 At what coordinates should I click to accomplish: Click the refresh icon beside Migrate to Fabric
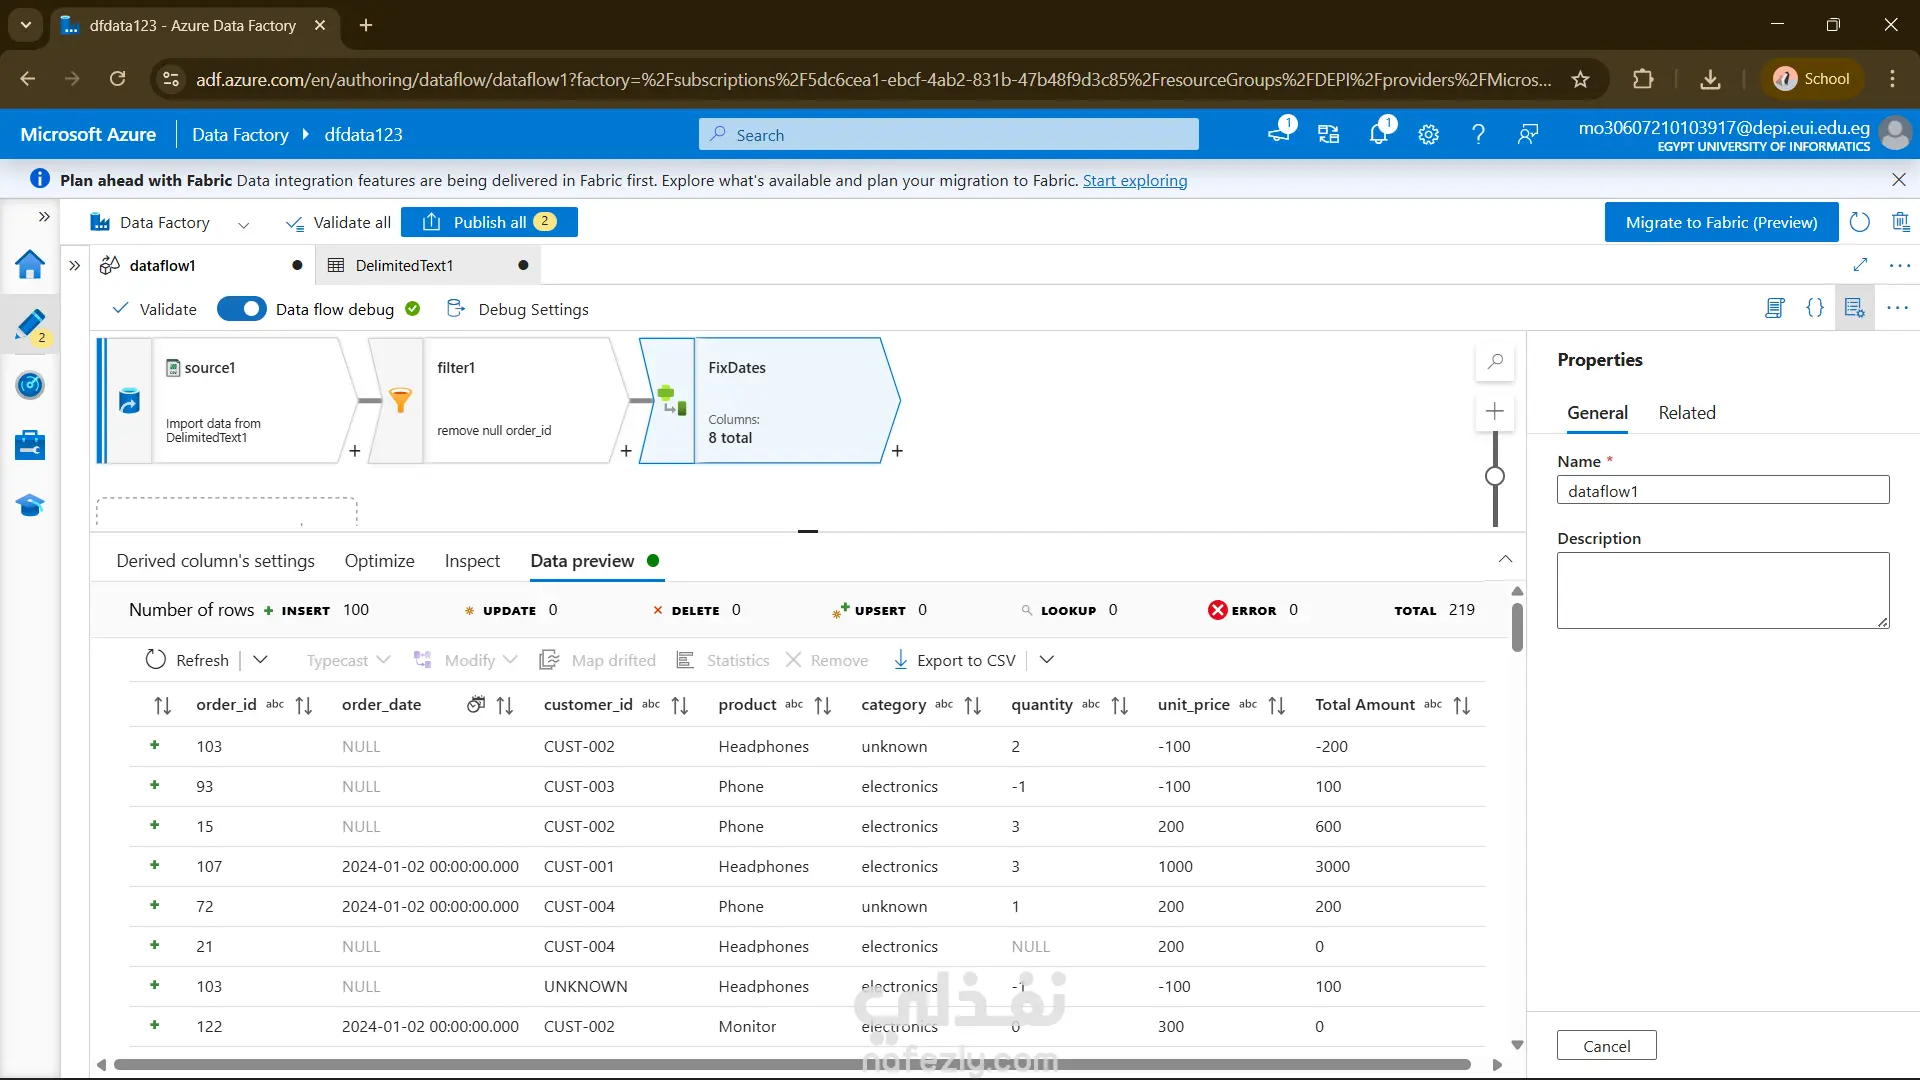pyautogui.click(x=1860, y=222)
